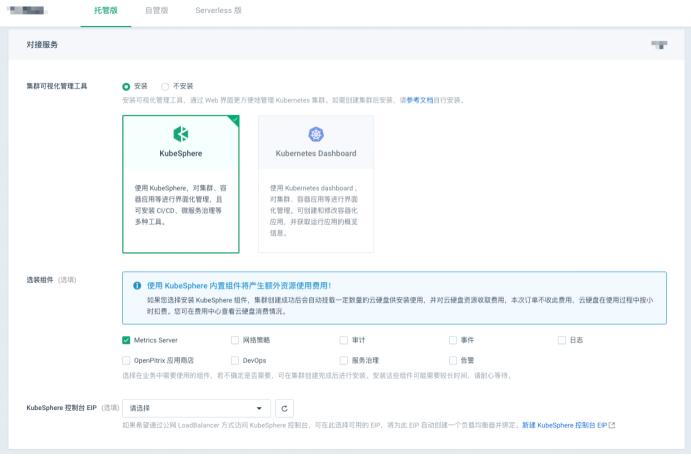Viewport: 691px width, 456px height.
Task: Open the Serverless 版 tab
Action: click(218, 11)
